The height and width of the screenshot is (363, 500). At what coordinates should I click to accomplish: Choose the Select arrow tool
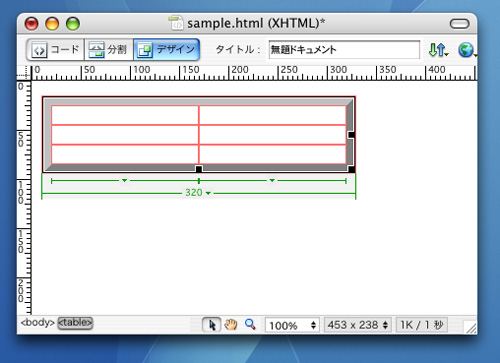[211, 324]
